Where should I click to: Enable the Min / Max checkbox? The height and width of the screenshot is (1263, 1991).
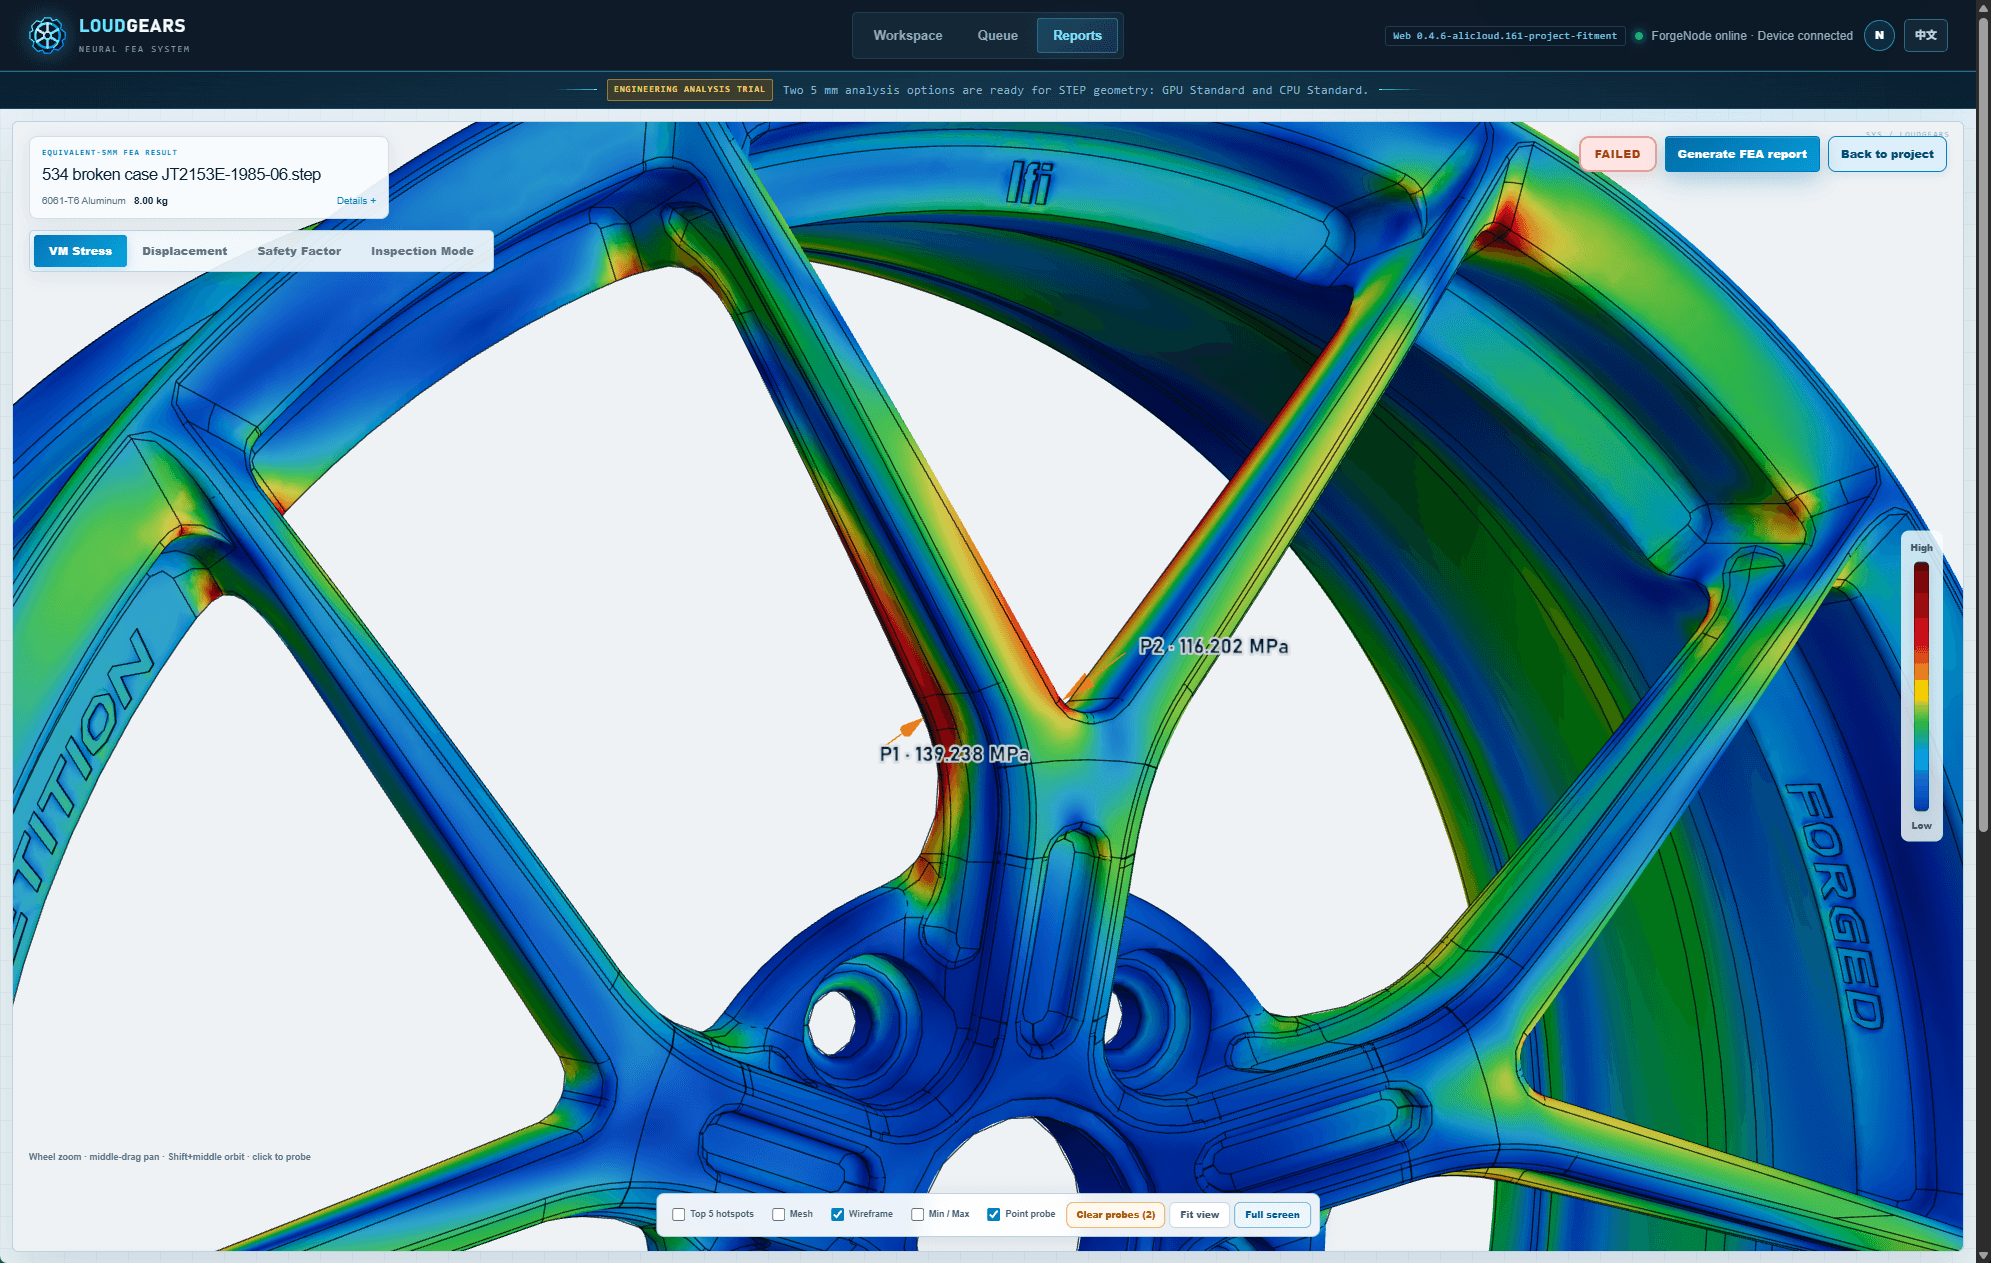coord(917,1214)
